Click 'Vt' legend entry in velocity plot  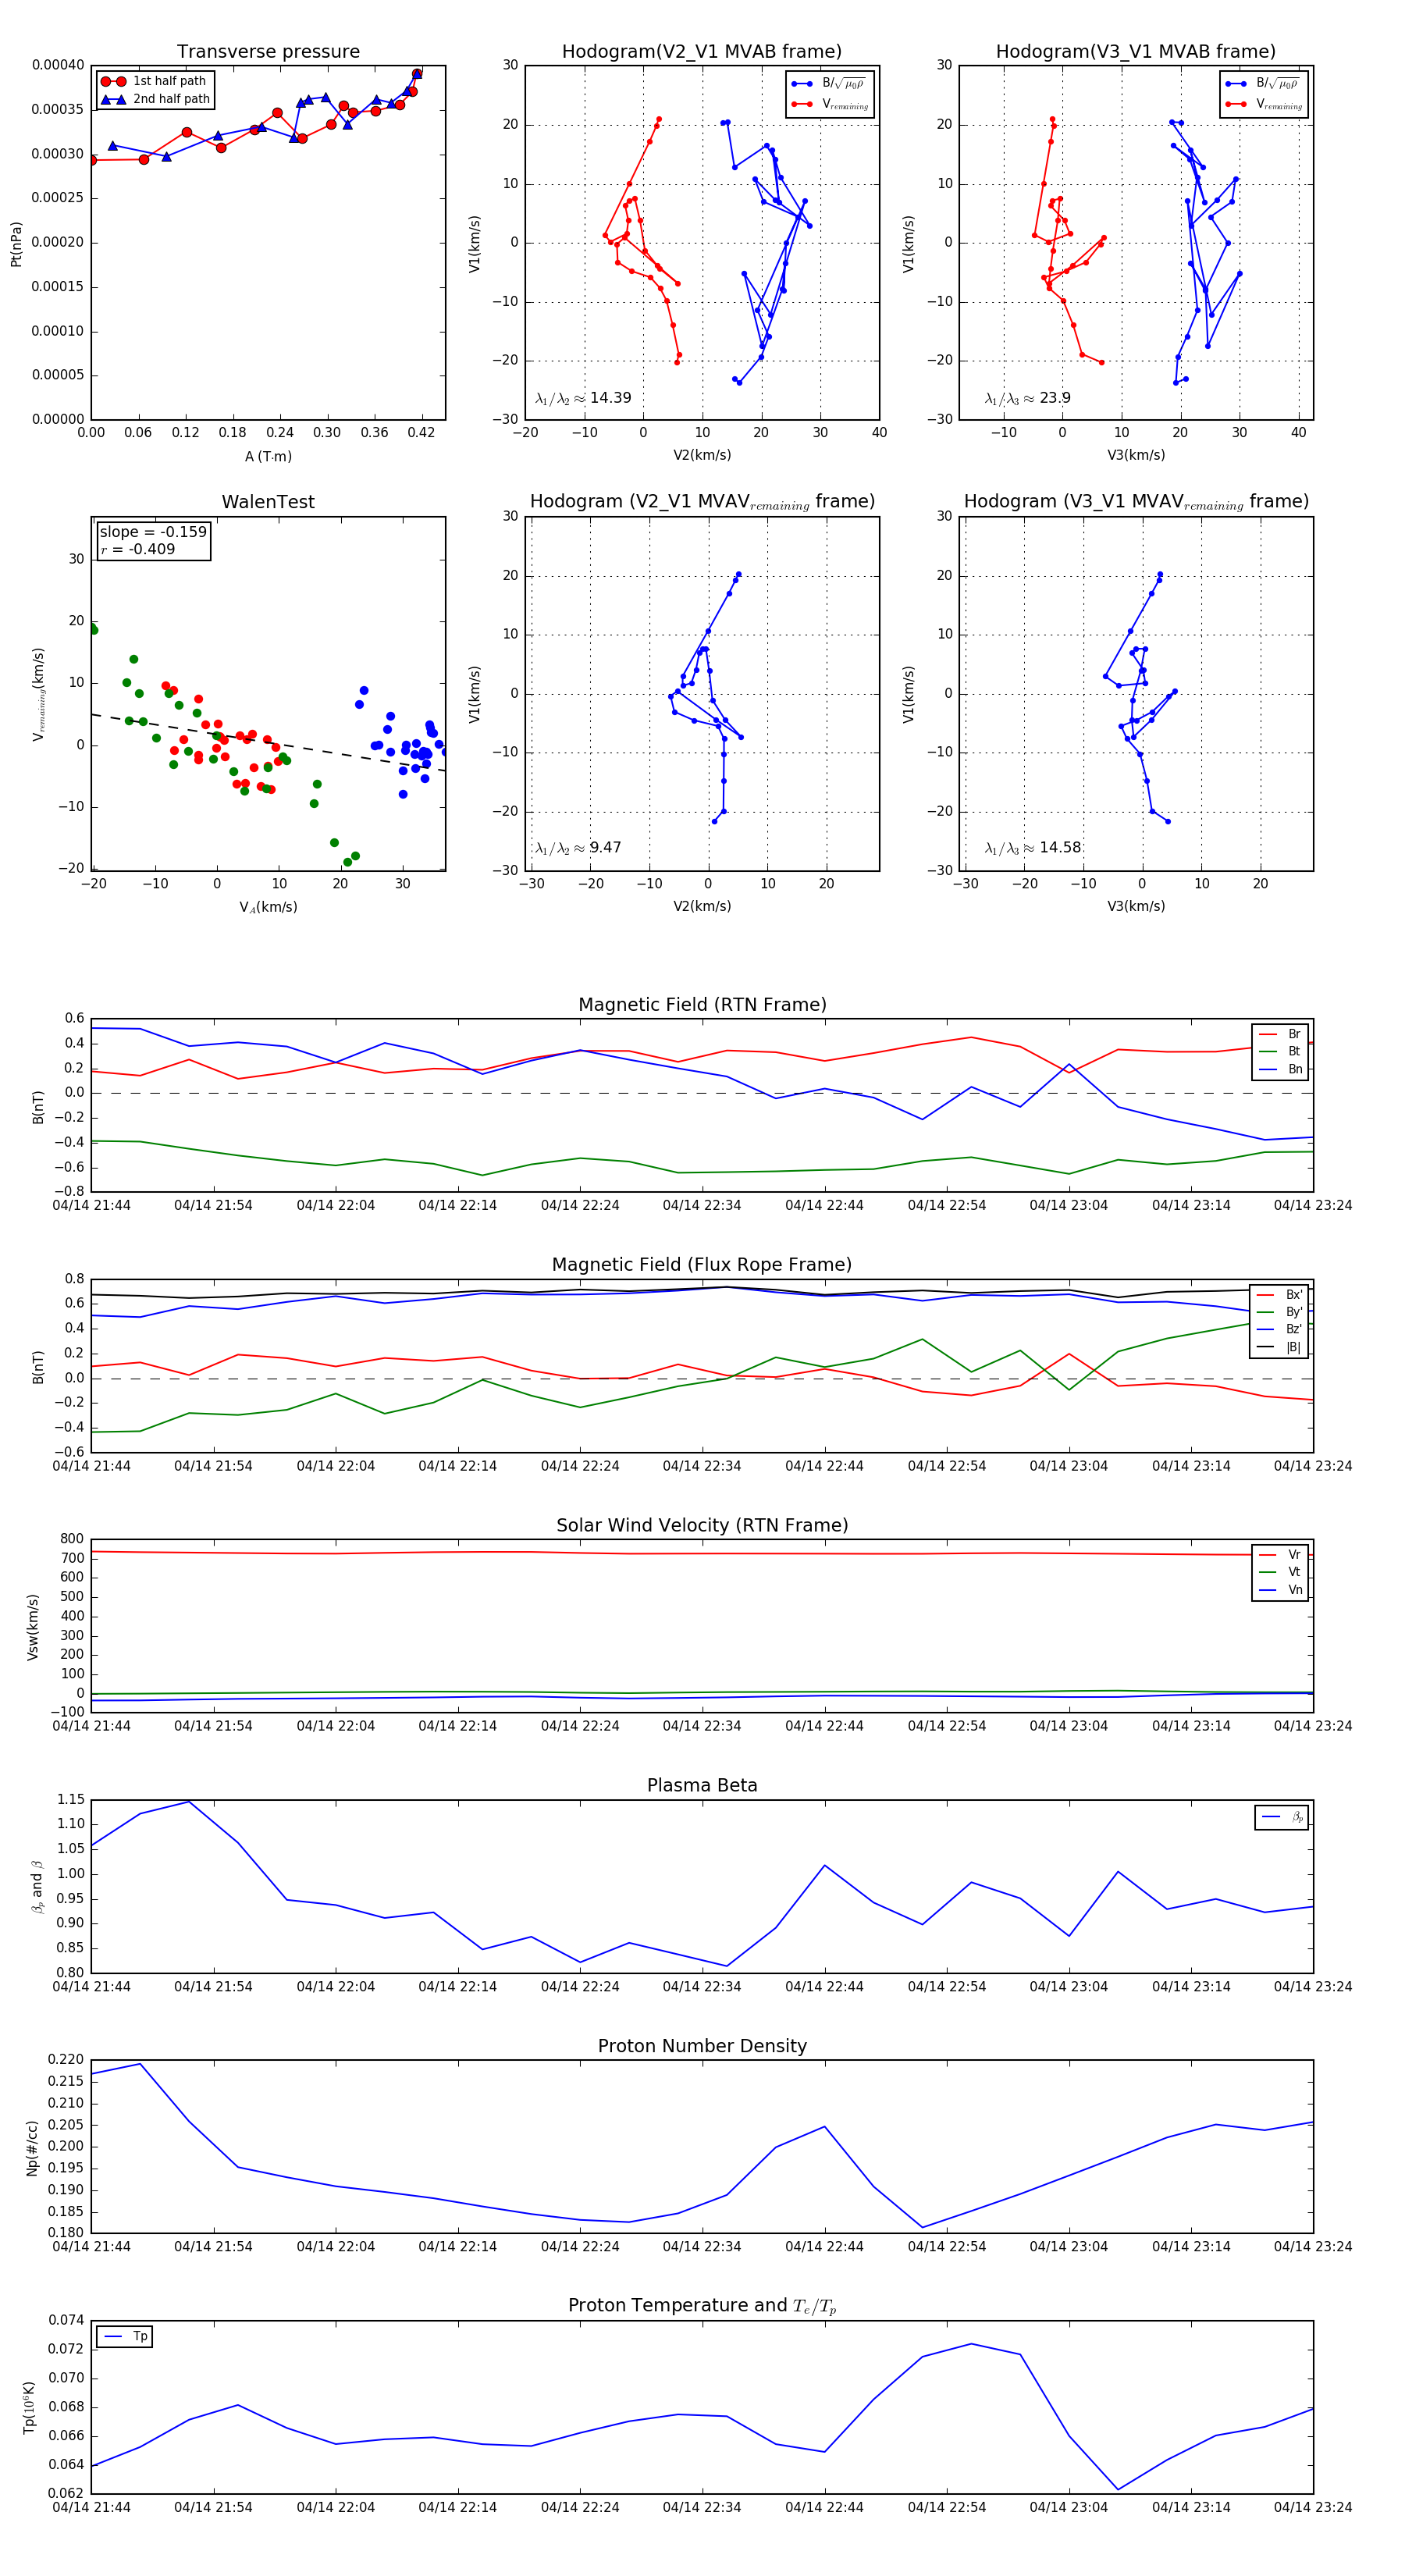click(x=1280, y=1572)
